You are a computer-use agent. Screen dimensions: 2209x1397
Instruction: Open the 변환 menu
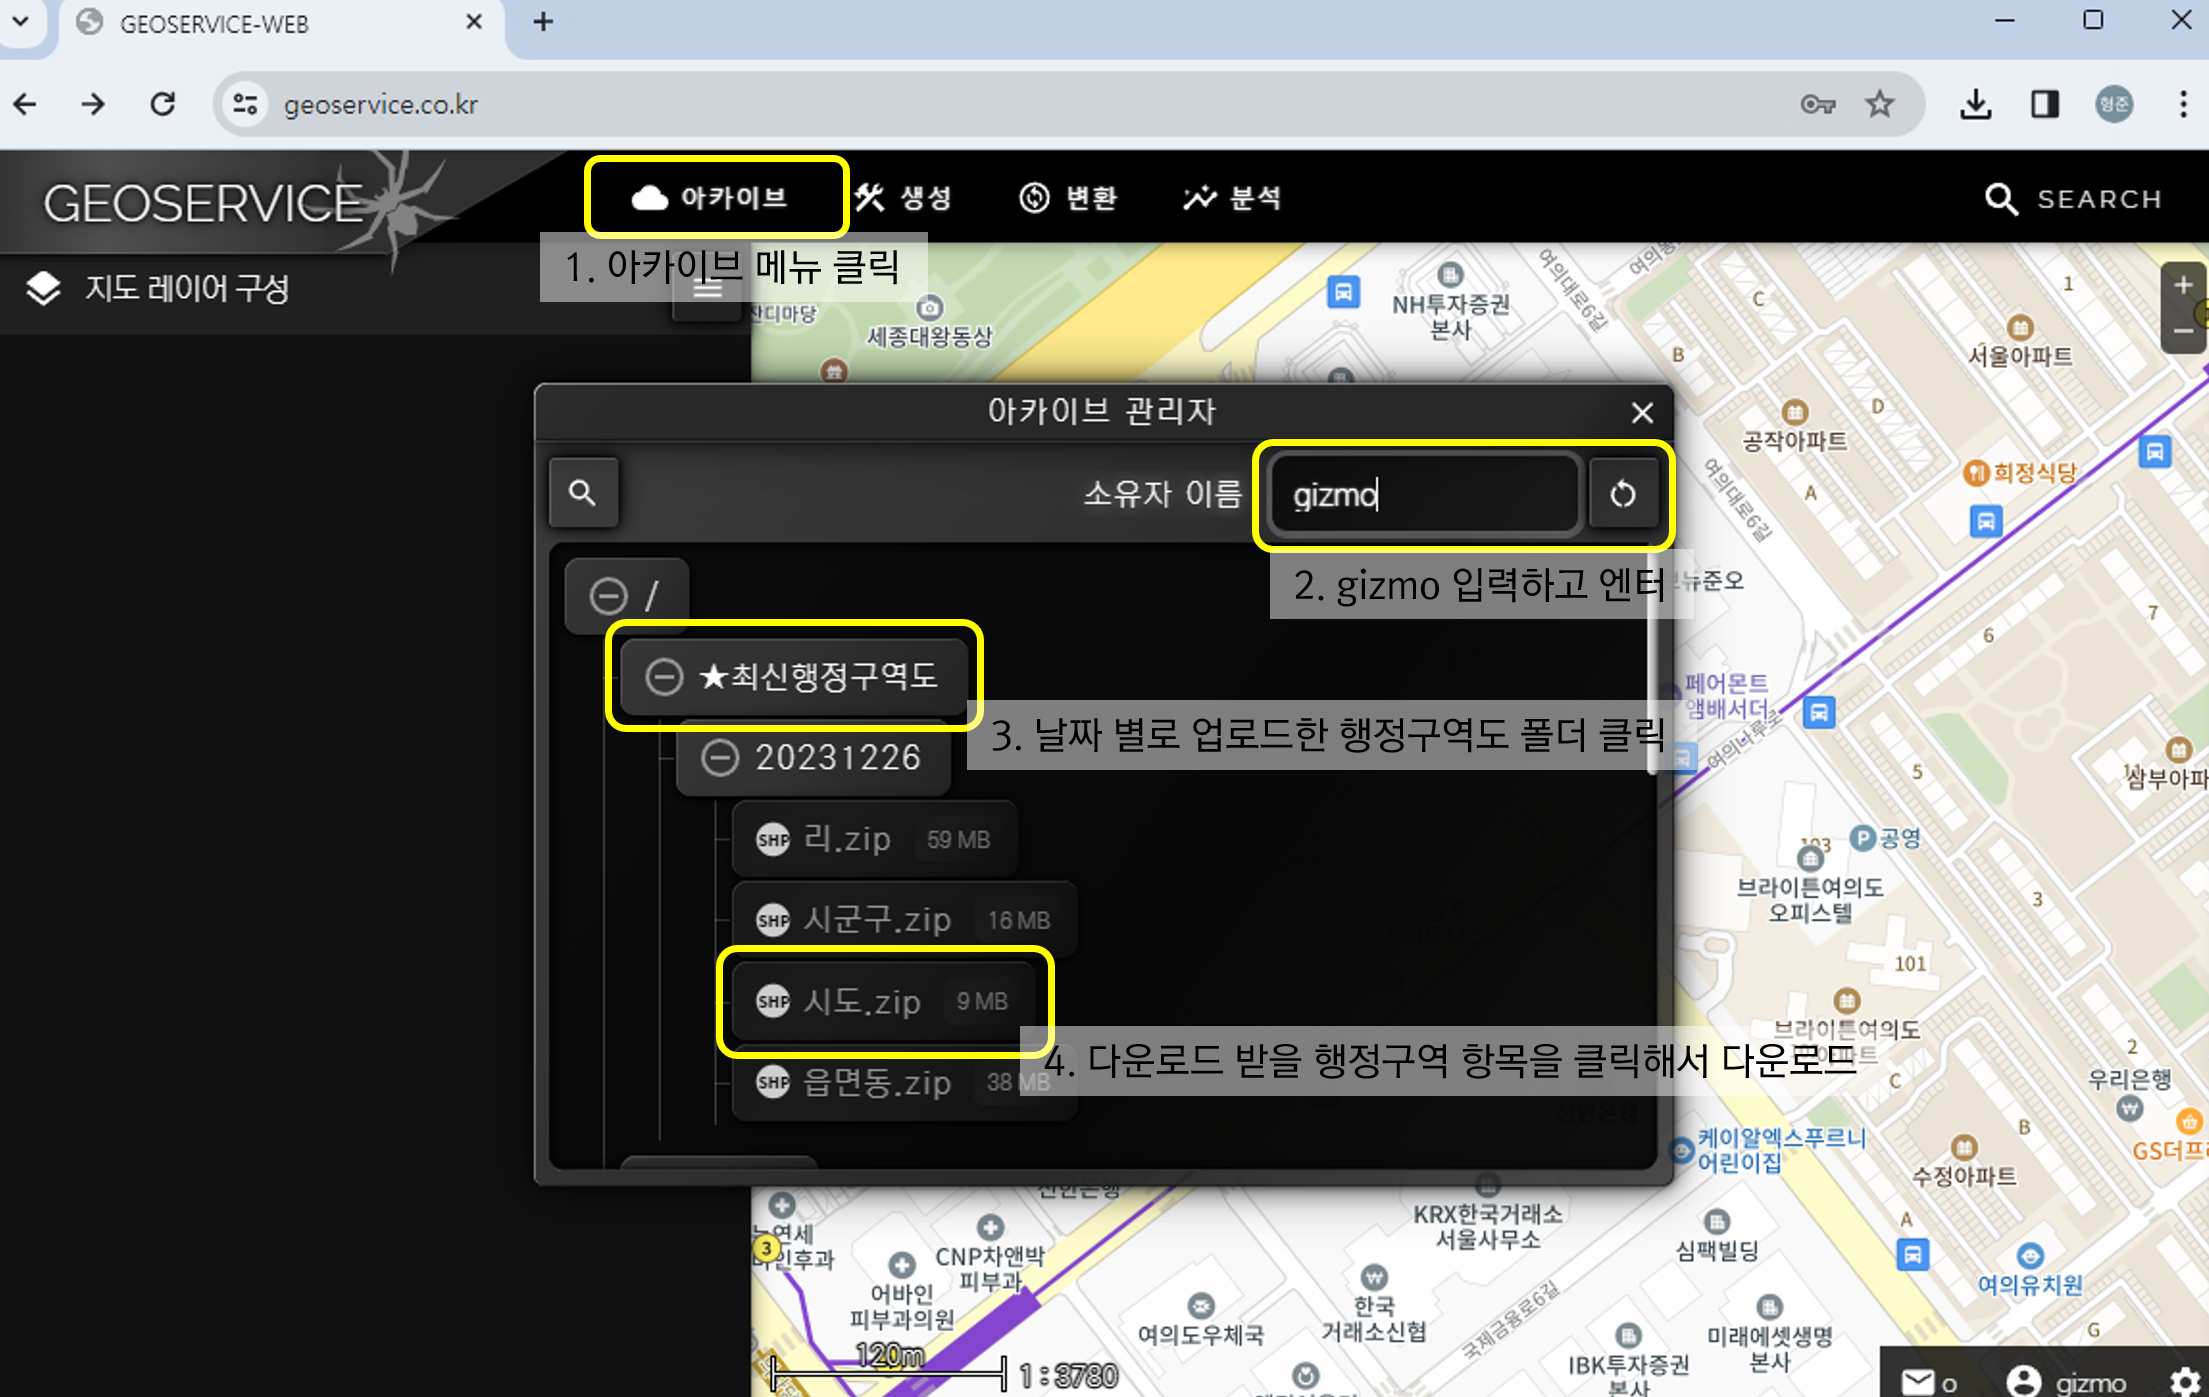[1068, 197]
